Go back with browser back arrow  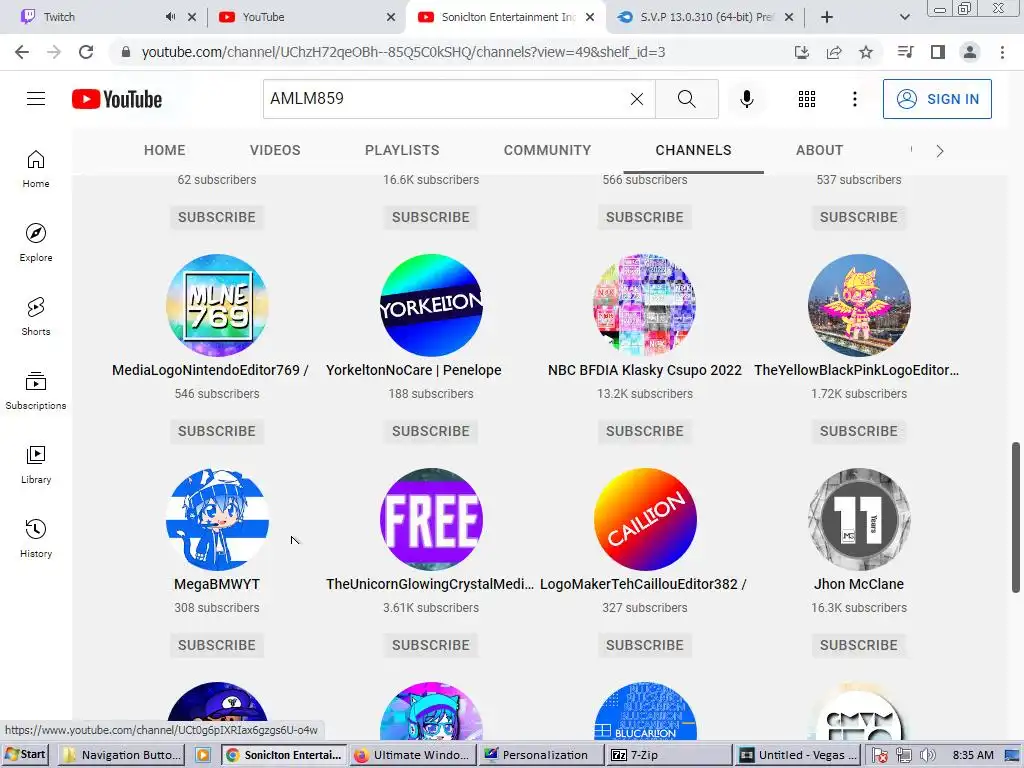click(22, 52)
